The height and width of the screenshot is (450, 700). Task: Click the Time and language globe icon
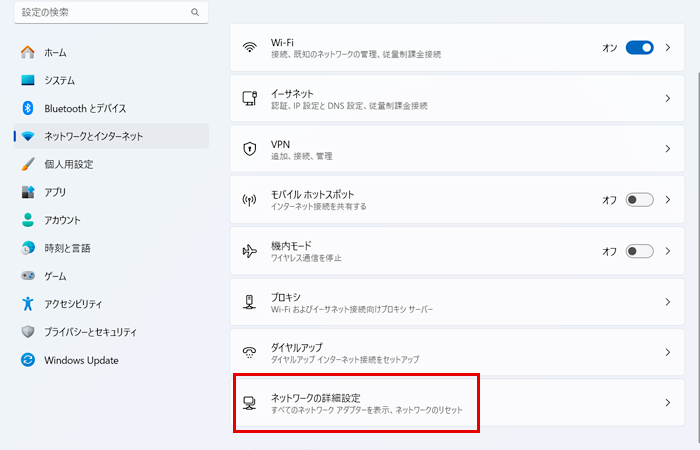tap(28, 248)
